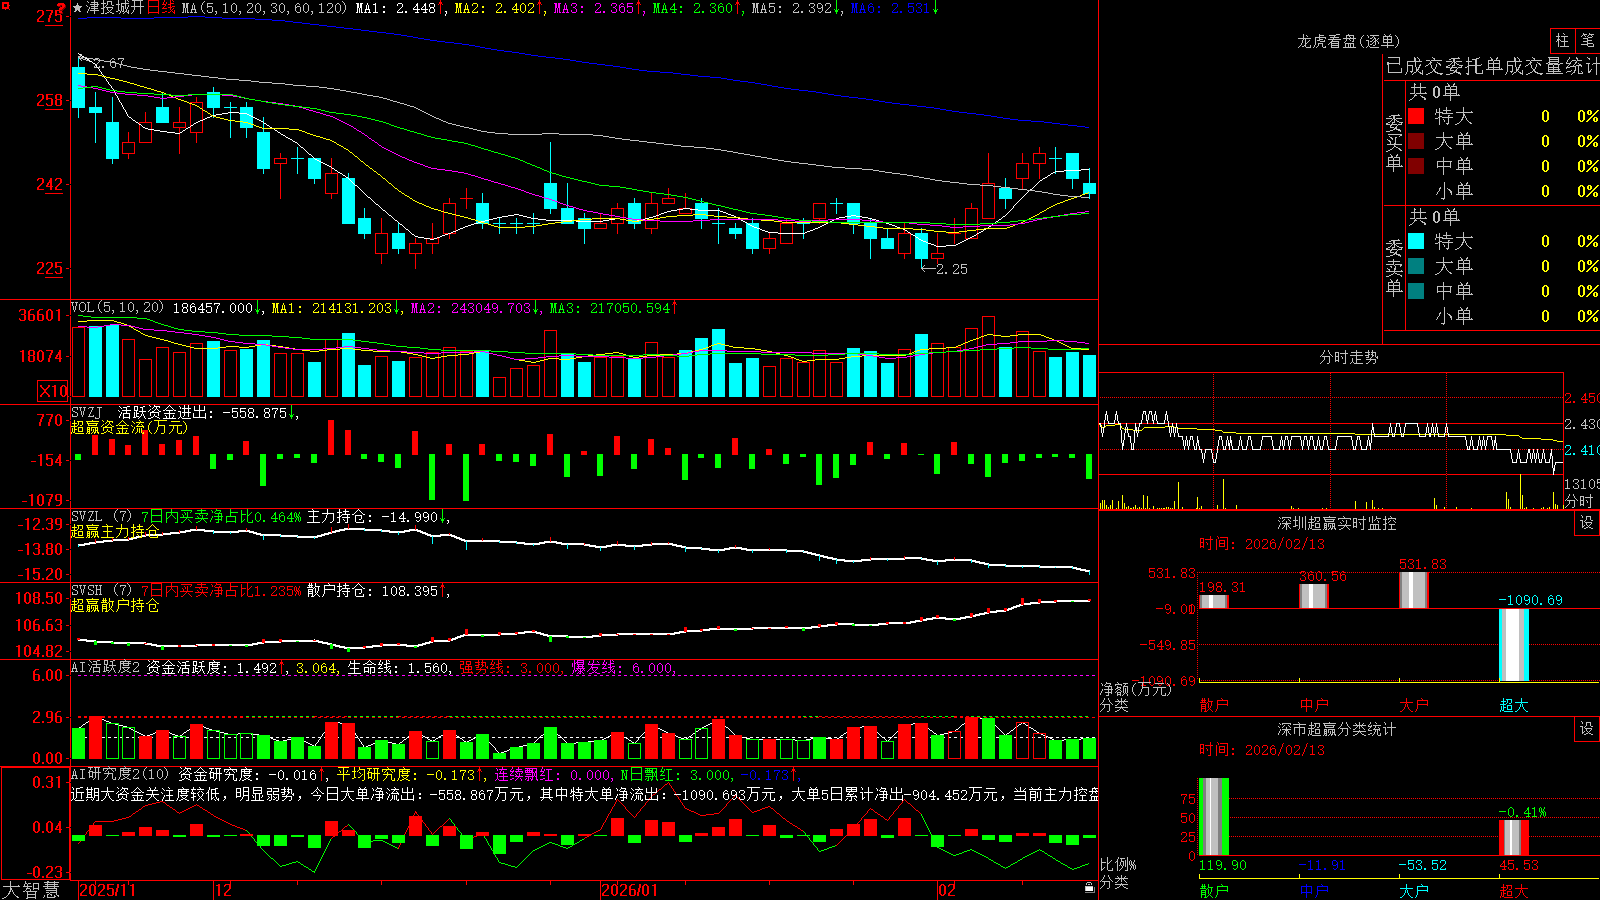
Task: Change the 日线 period label
Action: 161,8
